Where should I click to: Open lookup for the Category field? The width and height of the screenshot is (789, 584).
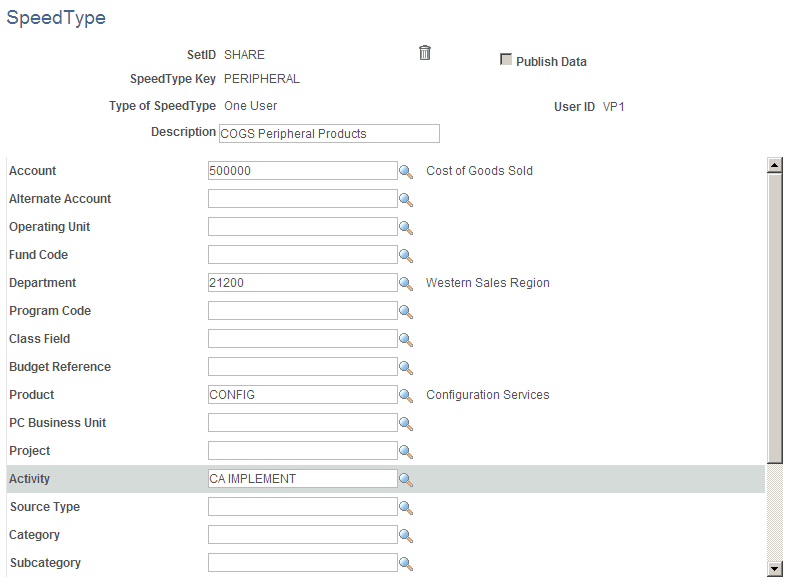(x=406, y=536)
